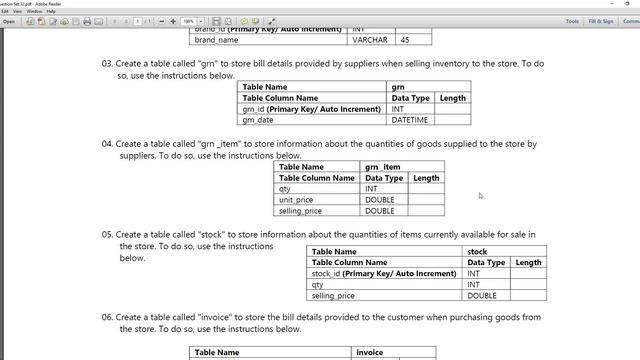Click question 06 text about the 'invoice' table
Screen dimensions: 640x360
pyautogui.click(x=321, y=323)
